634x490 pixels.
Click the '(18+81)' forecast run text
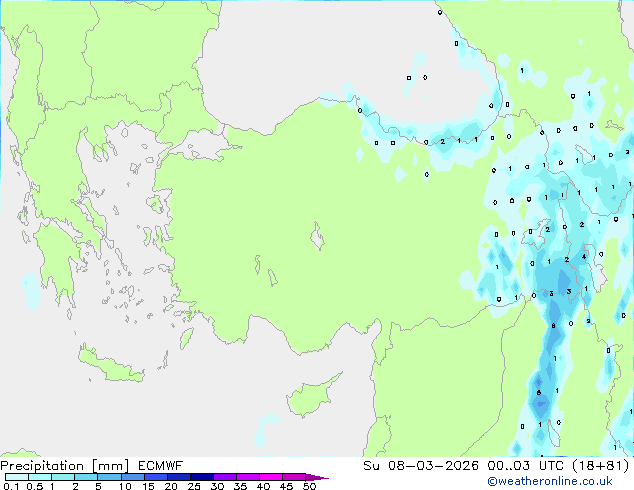(x=601, y=466)
